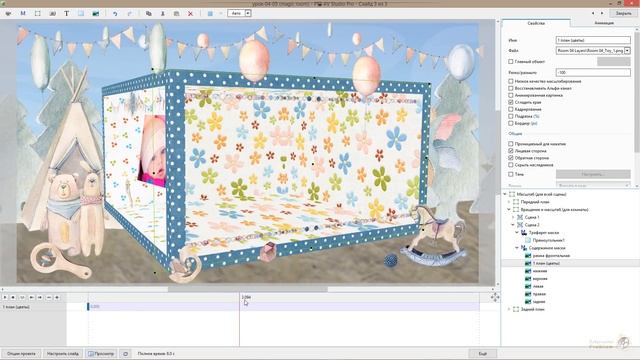Click the Содержимое маски icon in tree
Screen dimensions: 640x360
point(524,248)
